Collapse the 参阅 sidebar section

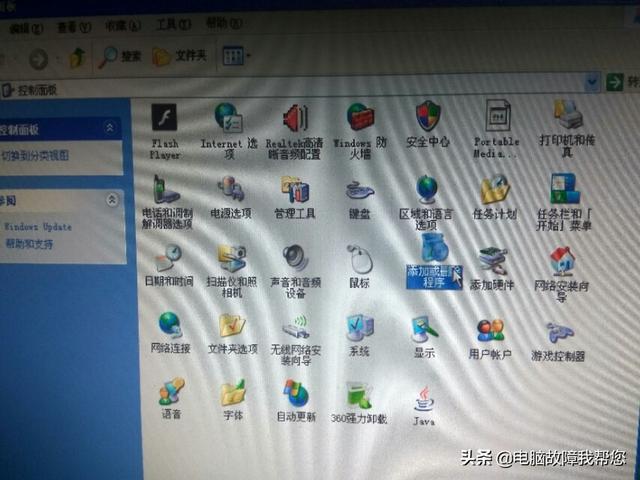pyautogui.click(x=112, y=200)
